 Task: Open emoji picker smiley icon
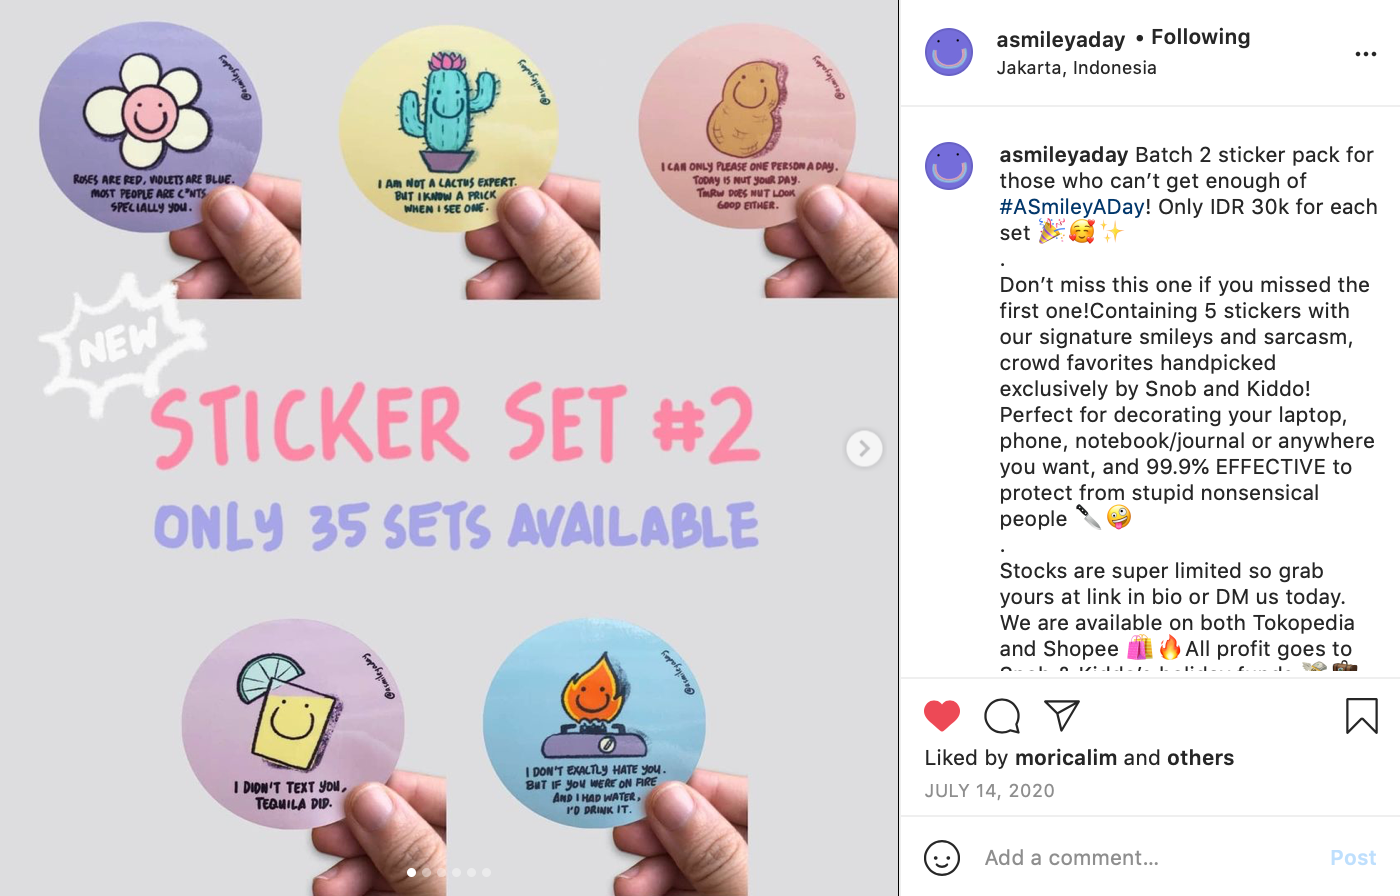point(942,858)
